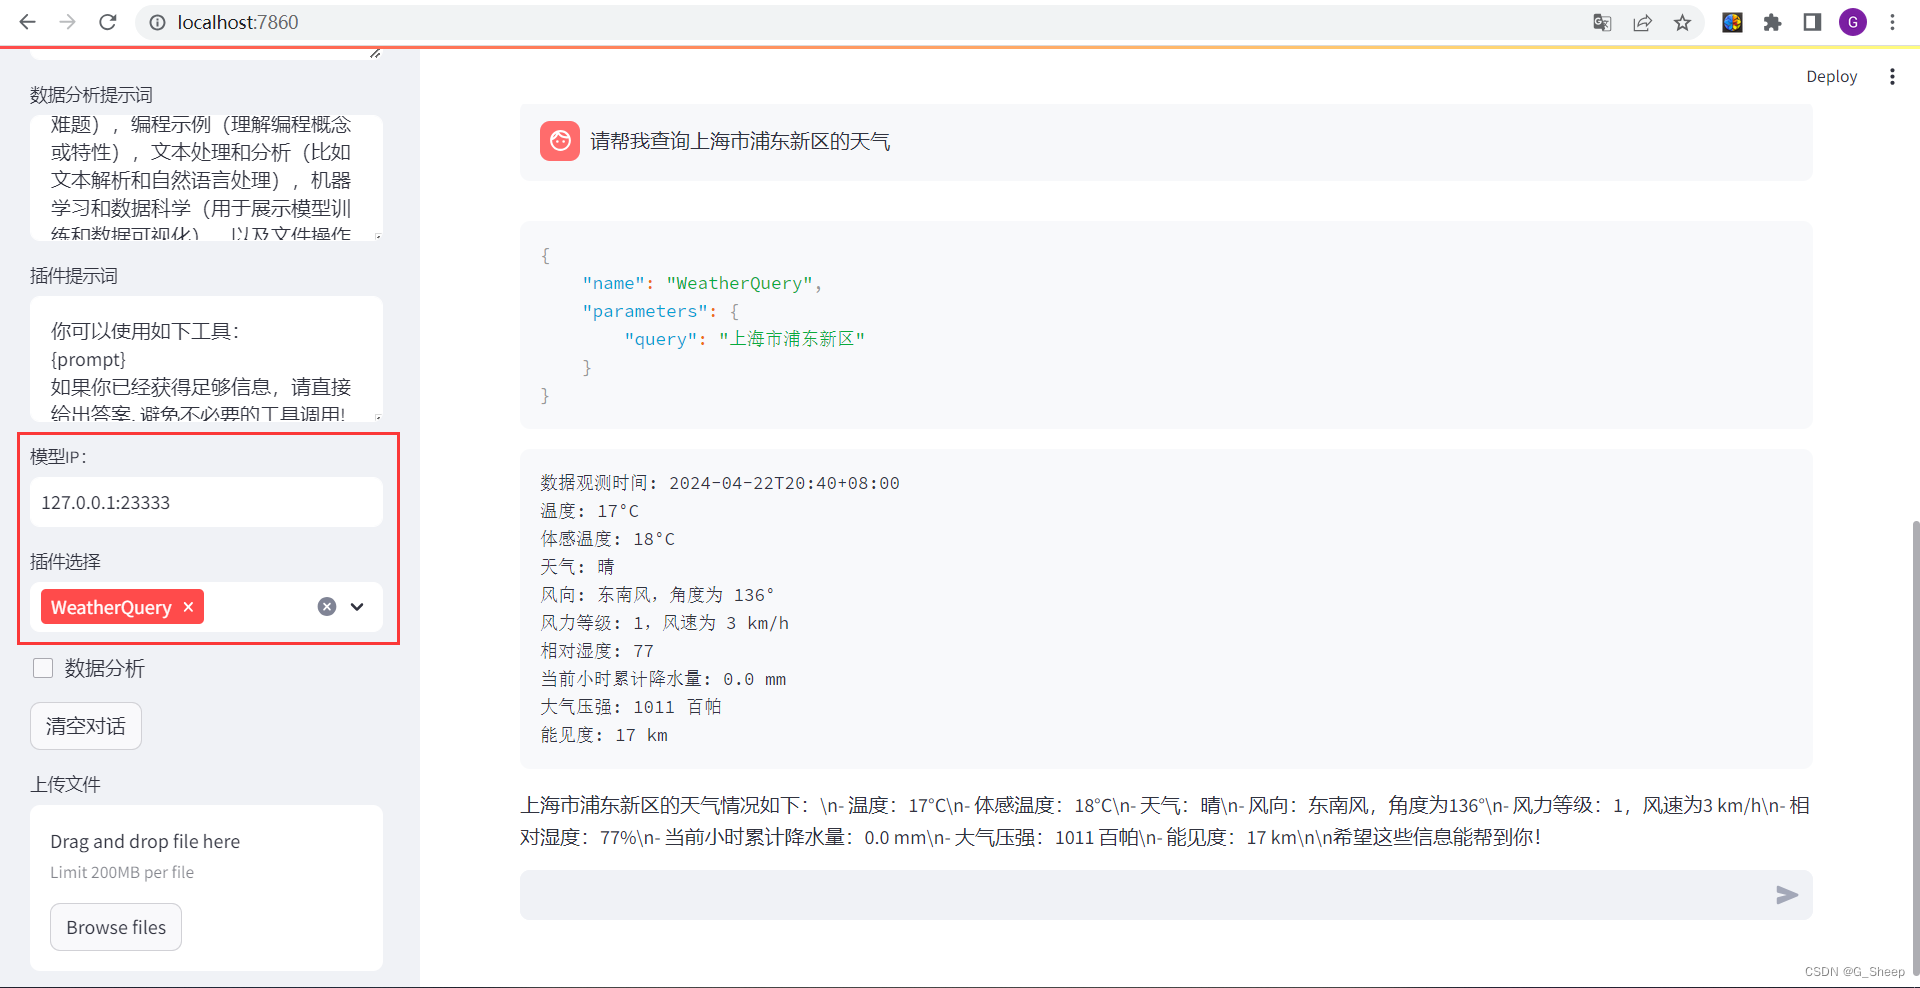Remove the WeatherQuery plugin tag
Image resolution: width=1920 pixels, height=988 pixels.
188,607
